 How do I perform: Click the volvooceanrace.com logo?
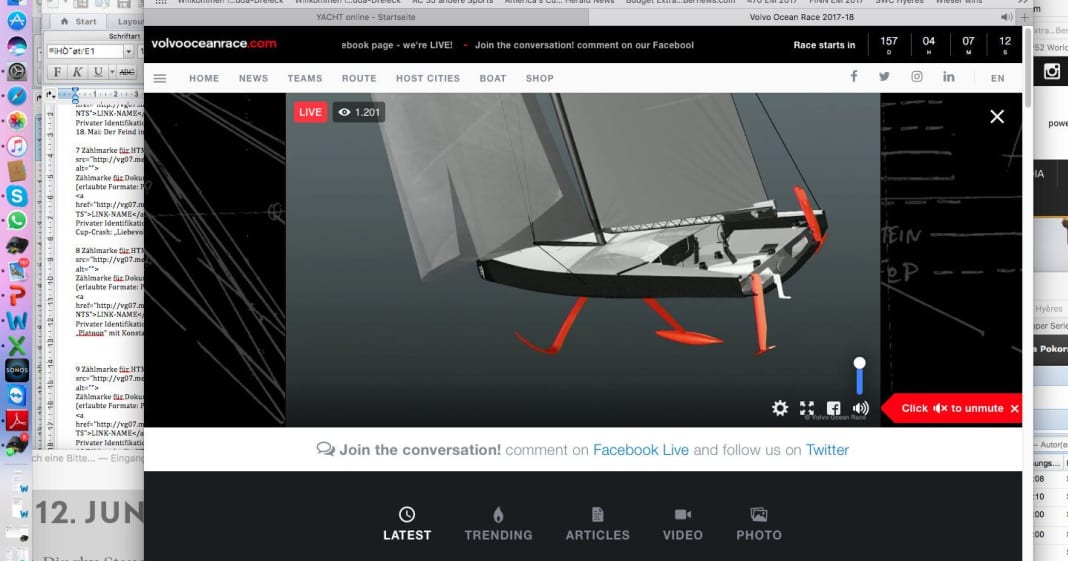(214, 44)
